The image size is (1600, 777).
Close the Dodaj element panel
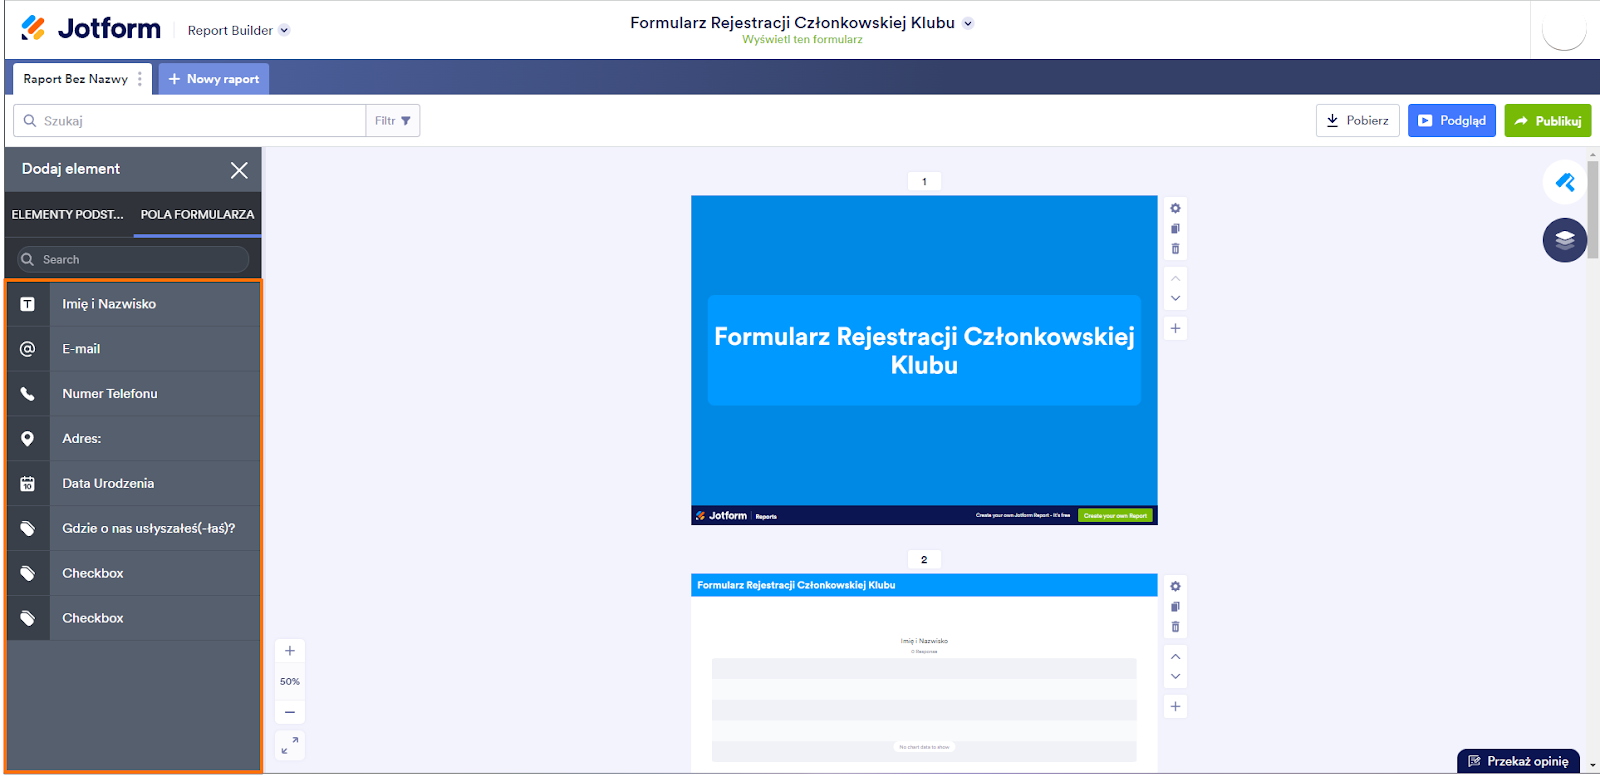[x=239, y=170]
